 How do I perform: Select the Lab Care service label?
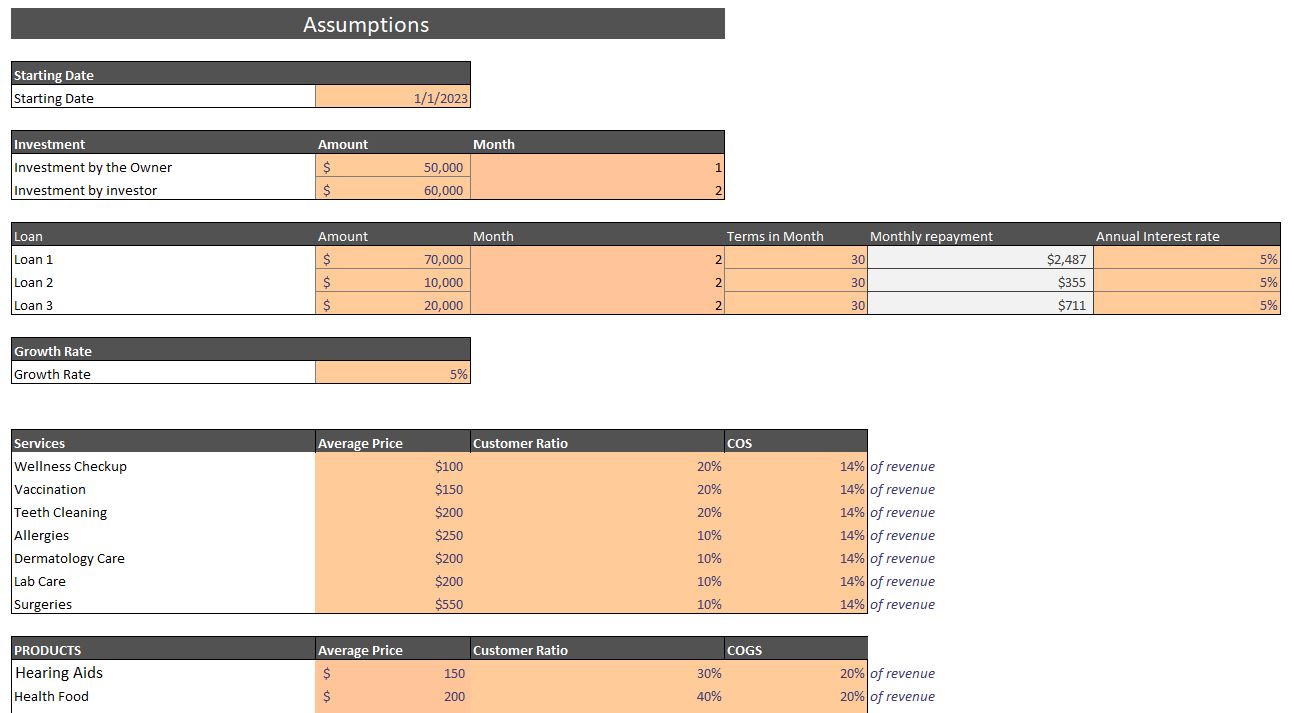pos(163,581)
